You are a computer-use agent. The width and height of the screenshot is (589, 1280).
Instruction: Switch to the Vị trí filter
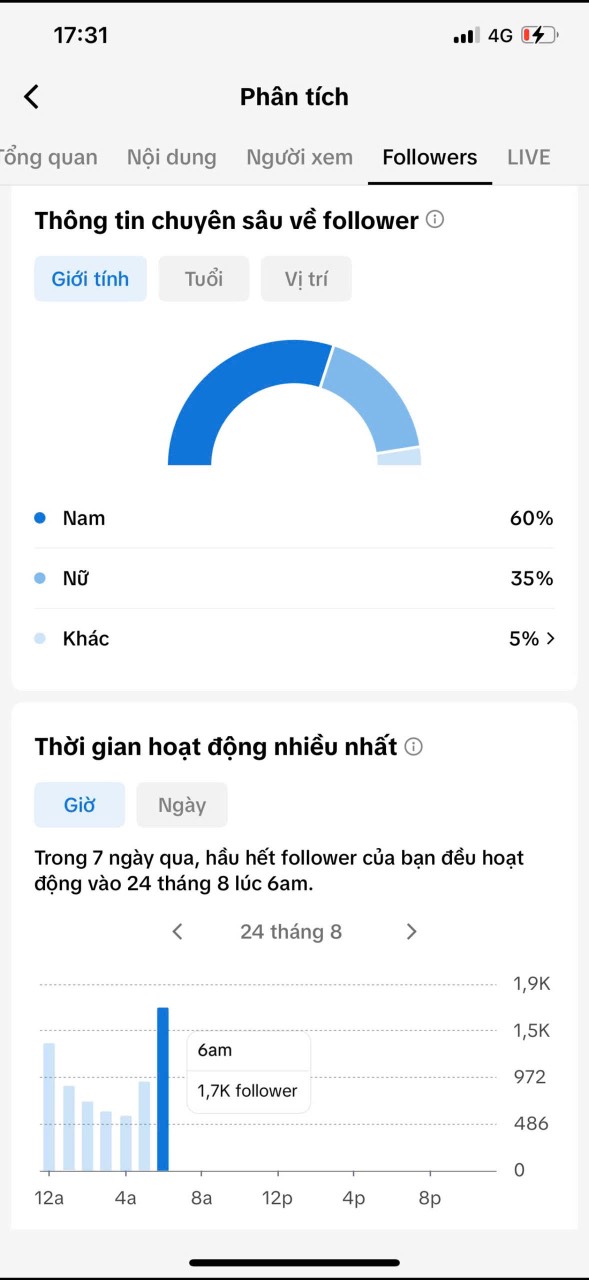click(x=306, y=279)
